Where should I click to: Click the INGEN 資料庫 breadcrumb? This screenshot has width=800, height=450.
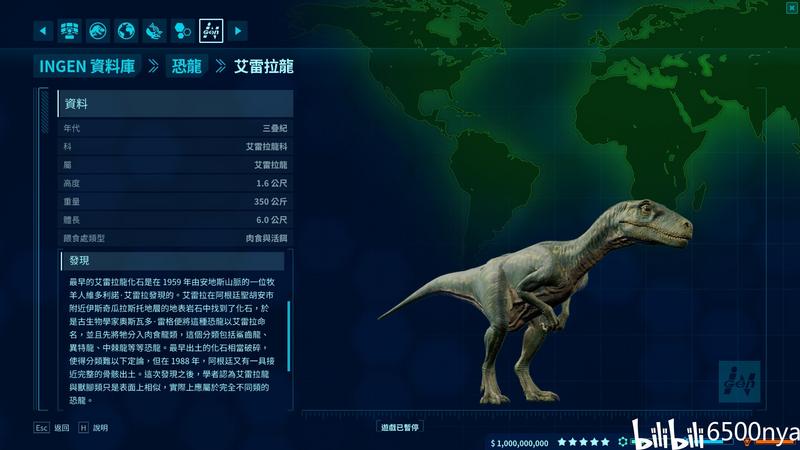[87, 66]
